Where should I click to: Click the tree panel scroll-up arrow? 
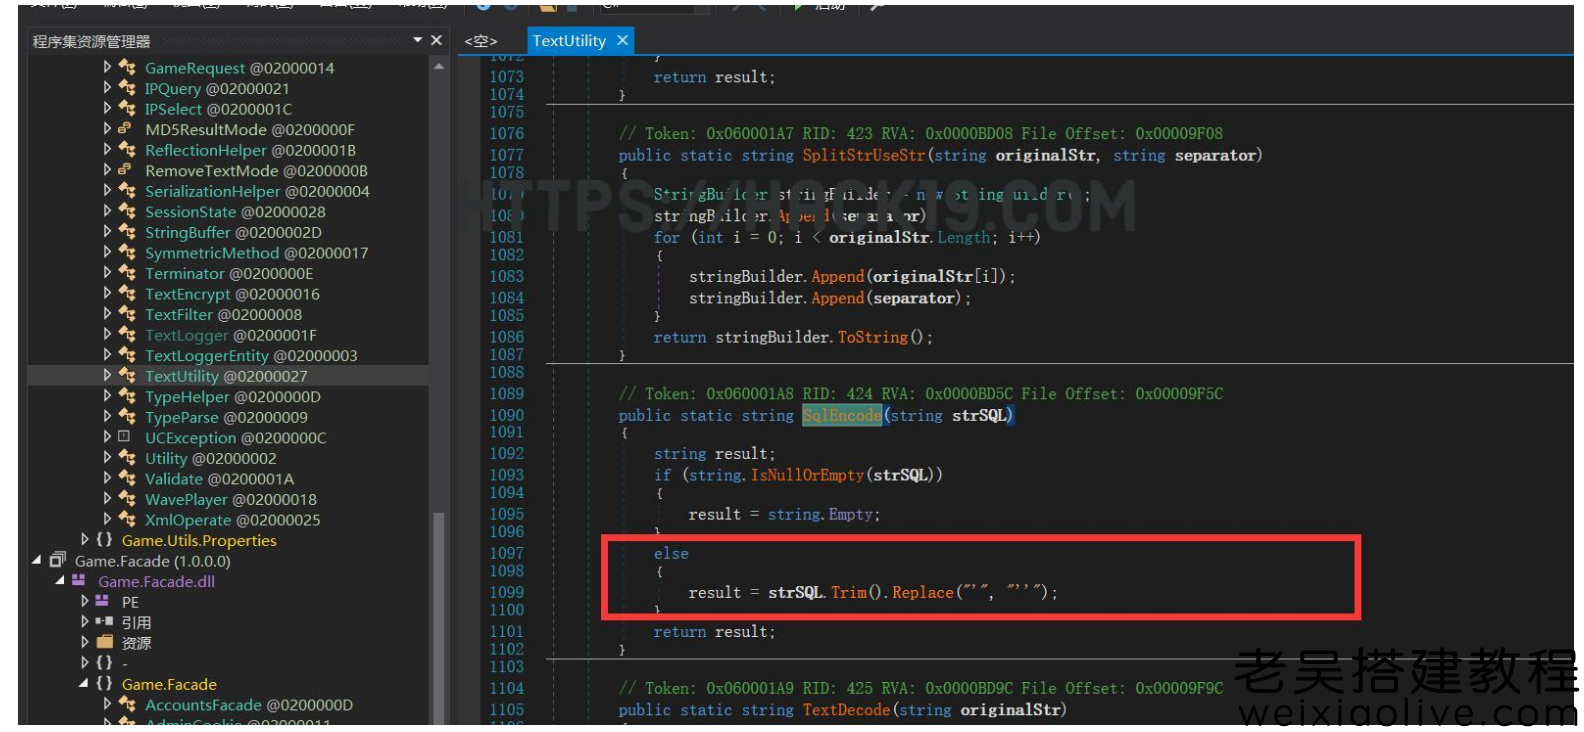(438, 67)
